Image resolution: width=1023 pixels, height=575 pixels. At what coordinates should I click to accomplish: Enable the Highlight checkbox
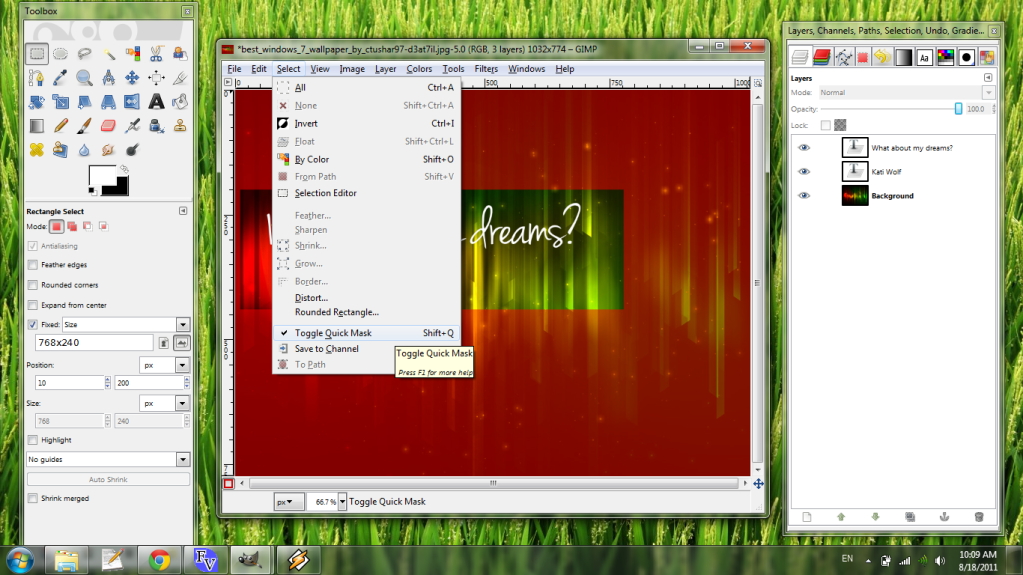tap(33, 441)
